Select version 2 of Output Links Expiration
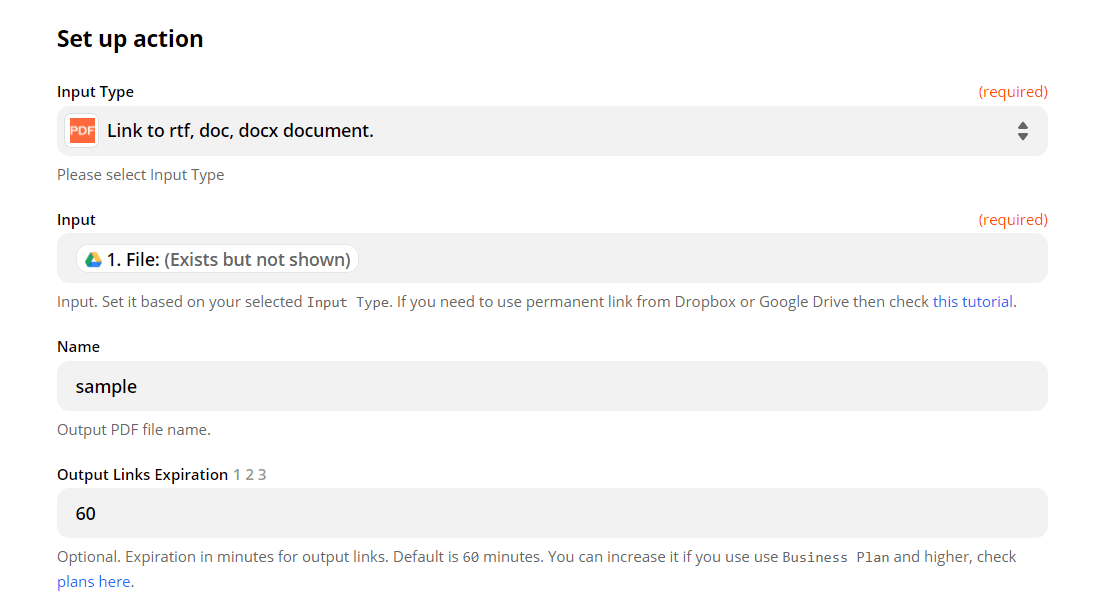The width and height of the screenshot is (1102, 612). [x=249, y=474]
